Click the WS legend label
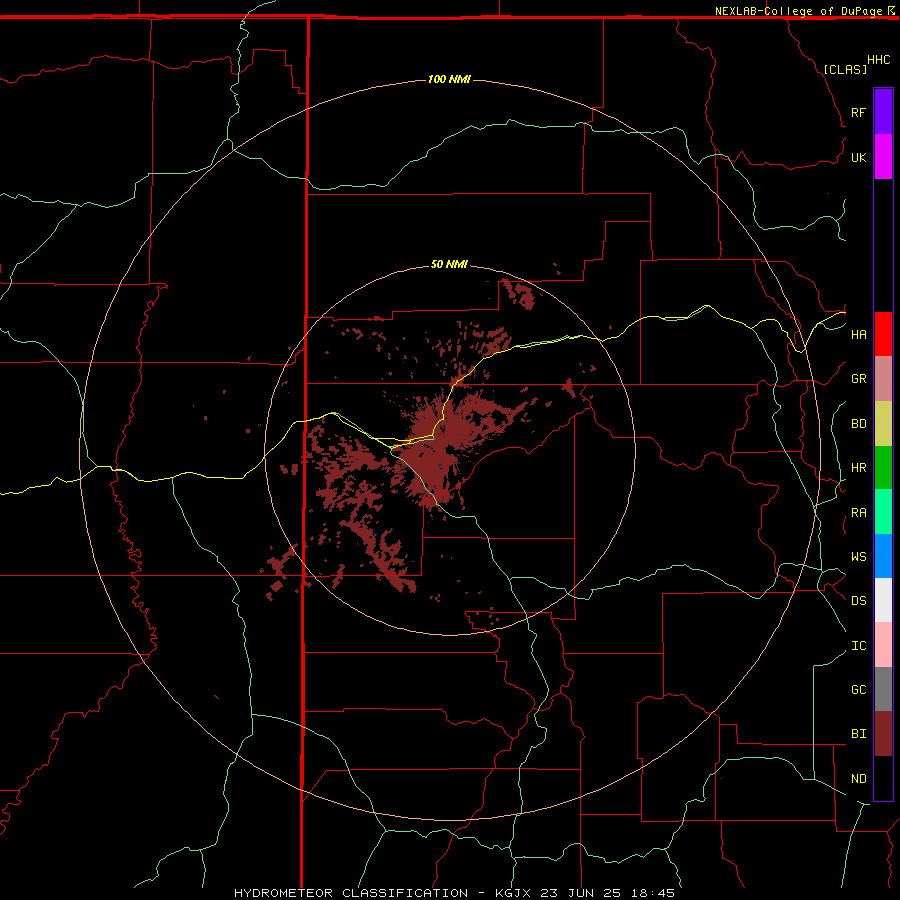The image size is (900, 900). [x=858, y=556]
